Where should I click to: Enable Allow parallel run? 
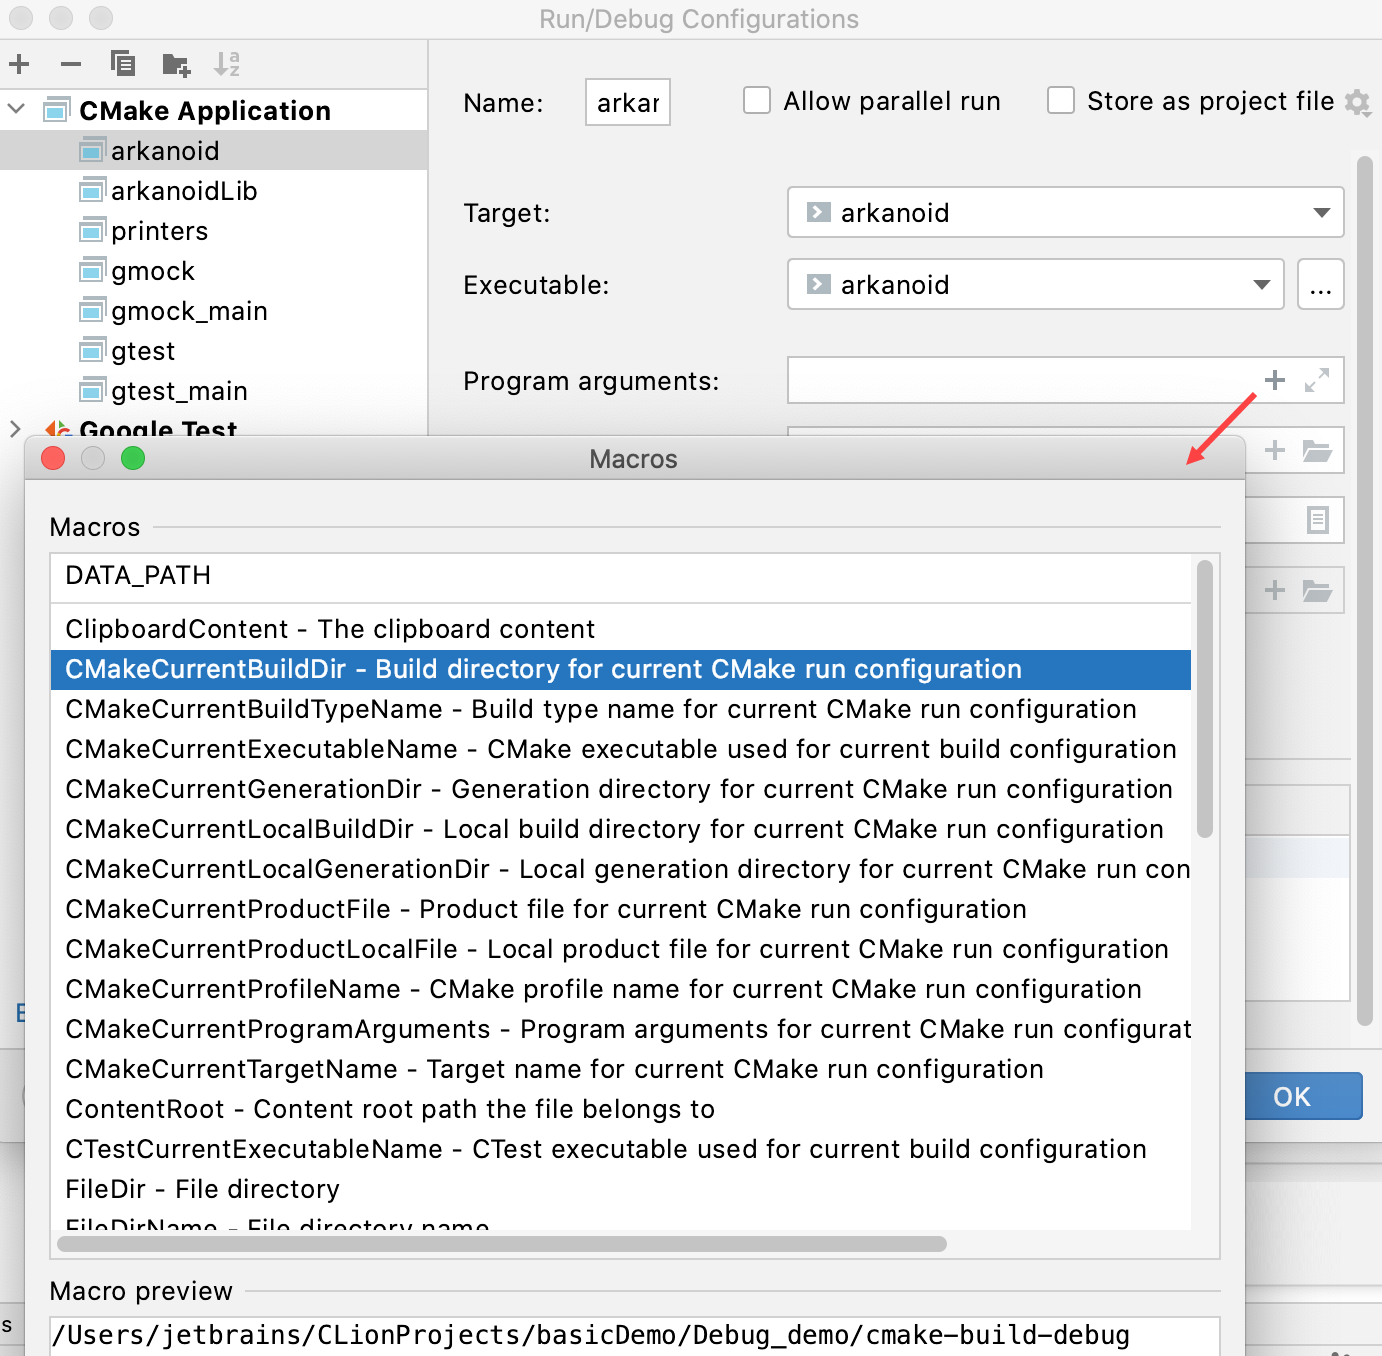point(757,100)
